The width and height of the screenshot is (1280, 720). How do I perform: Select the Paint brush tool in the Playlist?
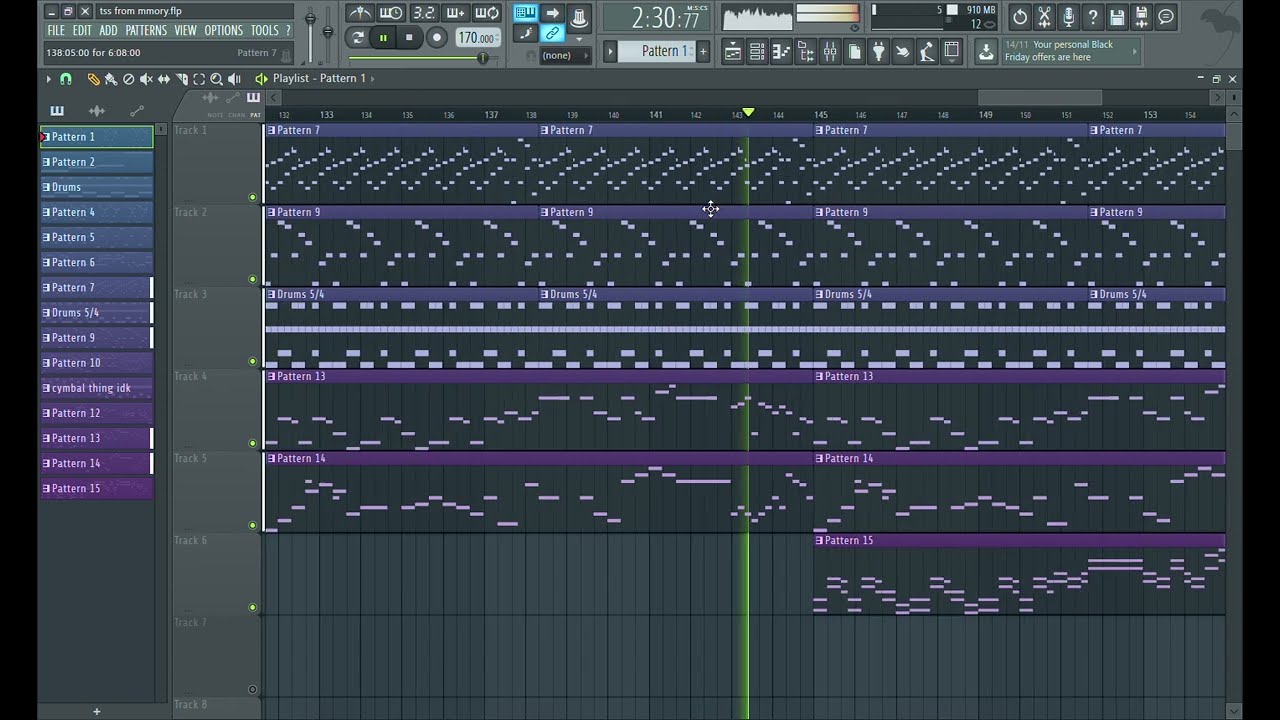pyautogui.click(x=110, y=79)
